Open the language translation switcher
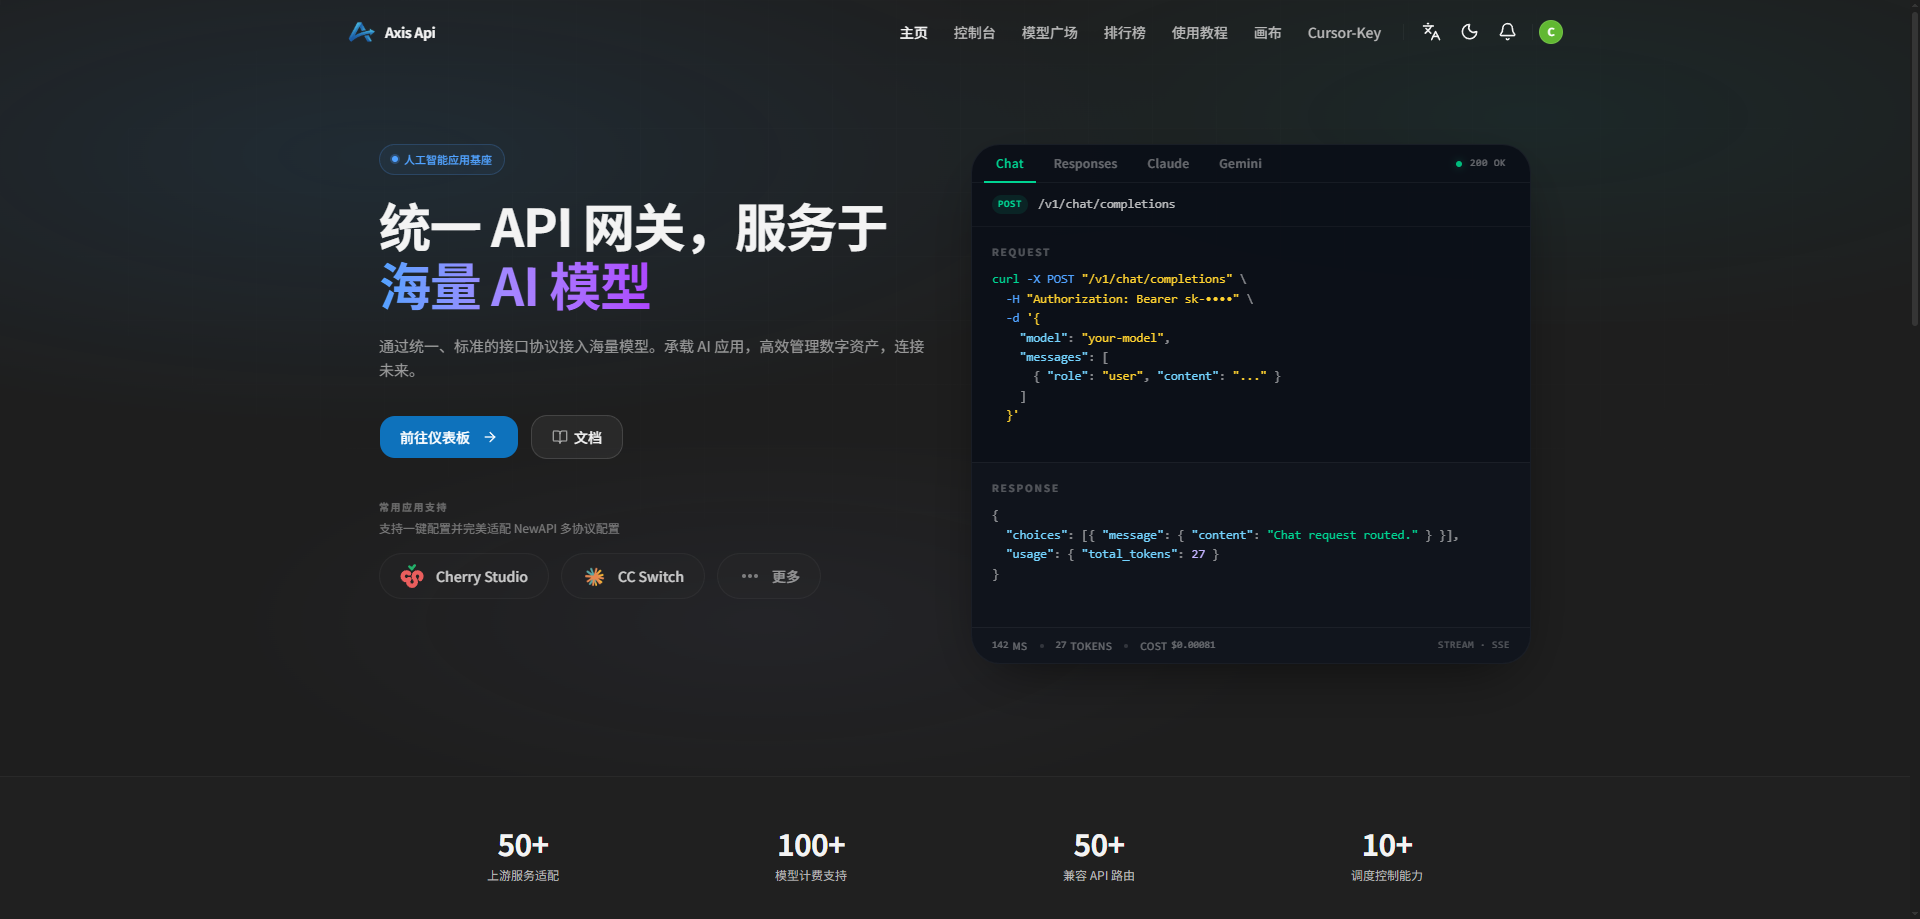1920x919 pixels. [x=1431, y=32]
